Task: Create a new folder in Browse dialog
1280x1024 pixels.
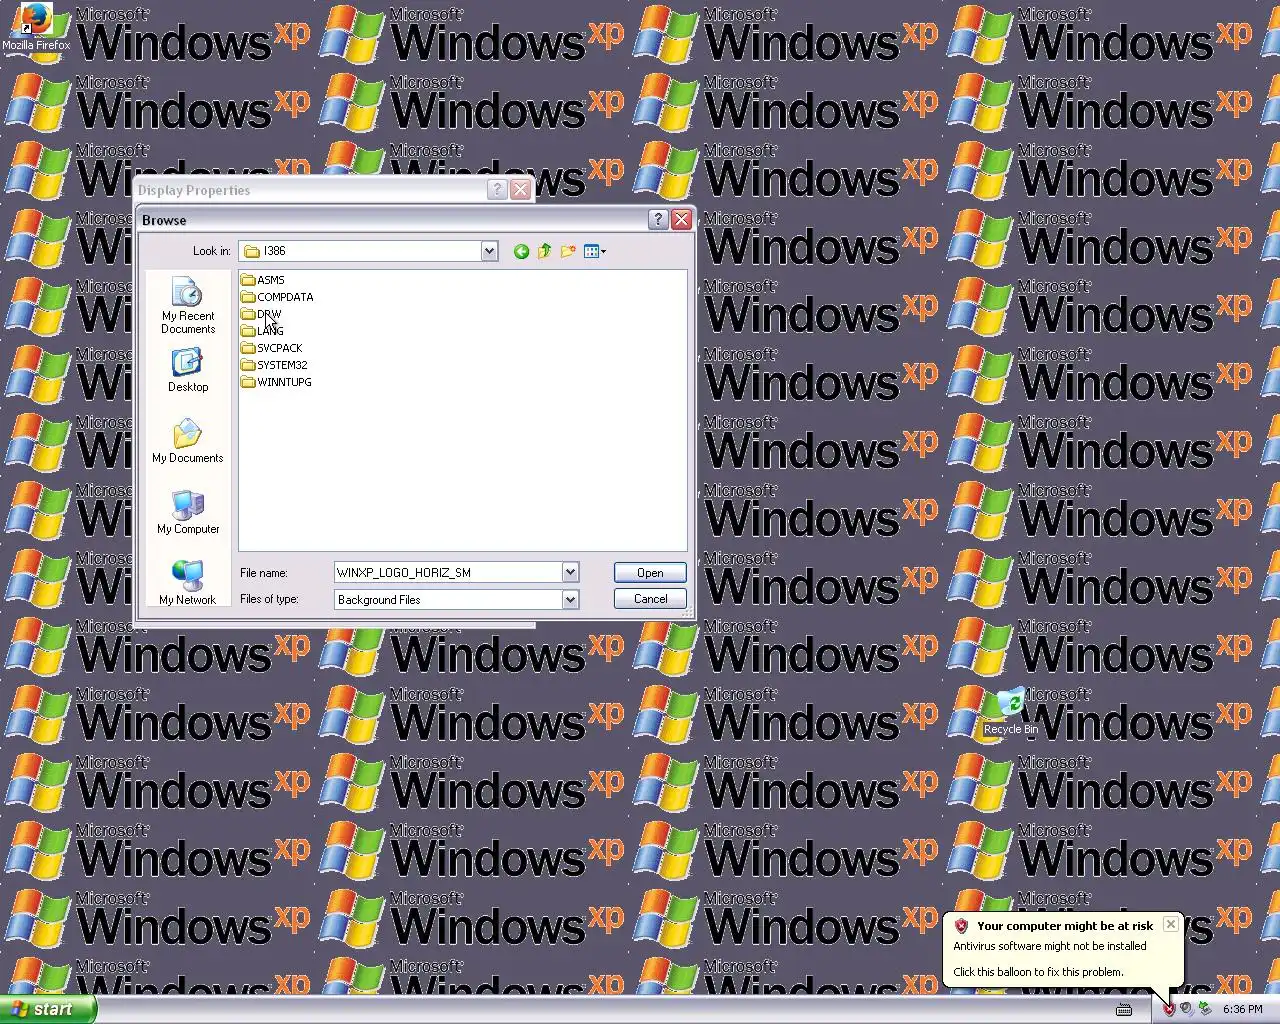Action: point(568,251)
